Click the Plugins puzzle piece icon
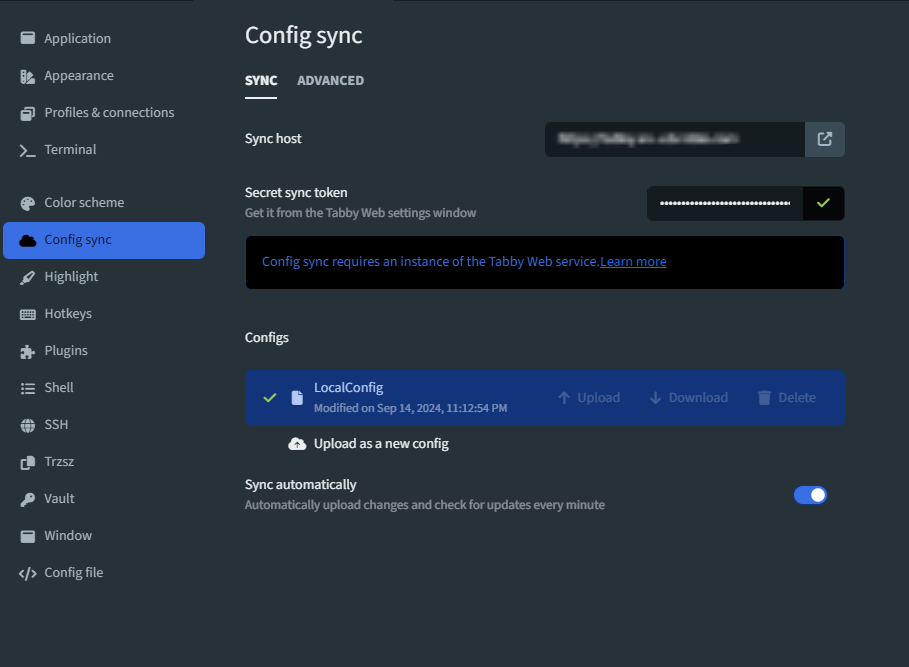909x667 pixels. click(27, 351)
